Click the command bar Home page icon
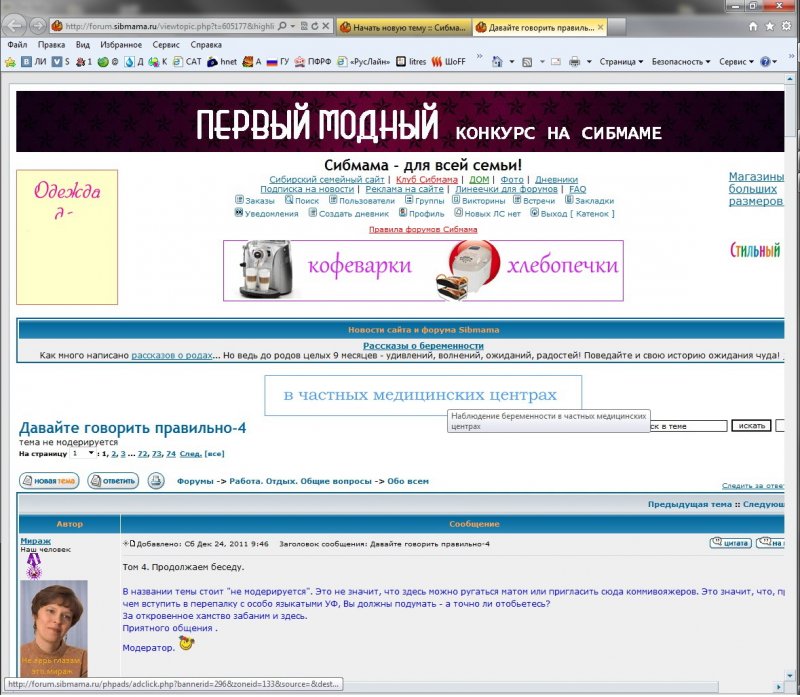This screenshot has height=697, width=800. [497, 62]
